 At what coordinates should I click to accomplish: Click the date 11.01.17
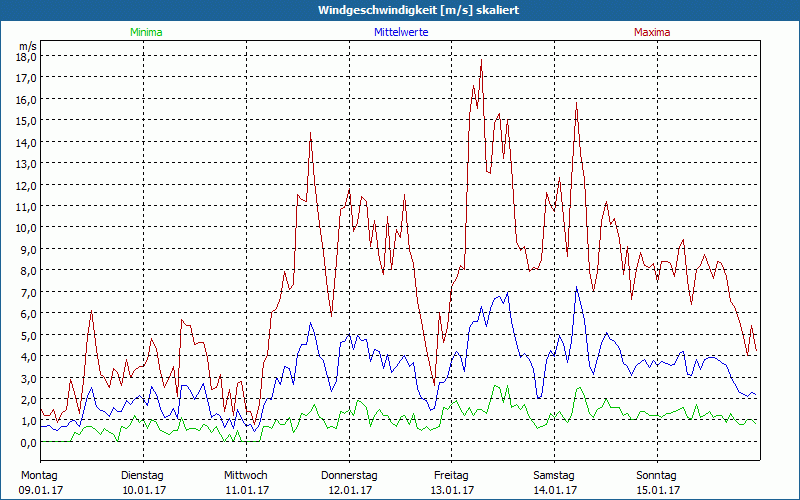(247, 490)
